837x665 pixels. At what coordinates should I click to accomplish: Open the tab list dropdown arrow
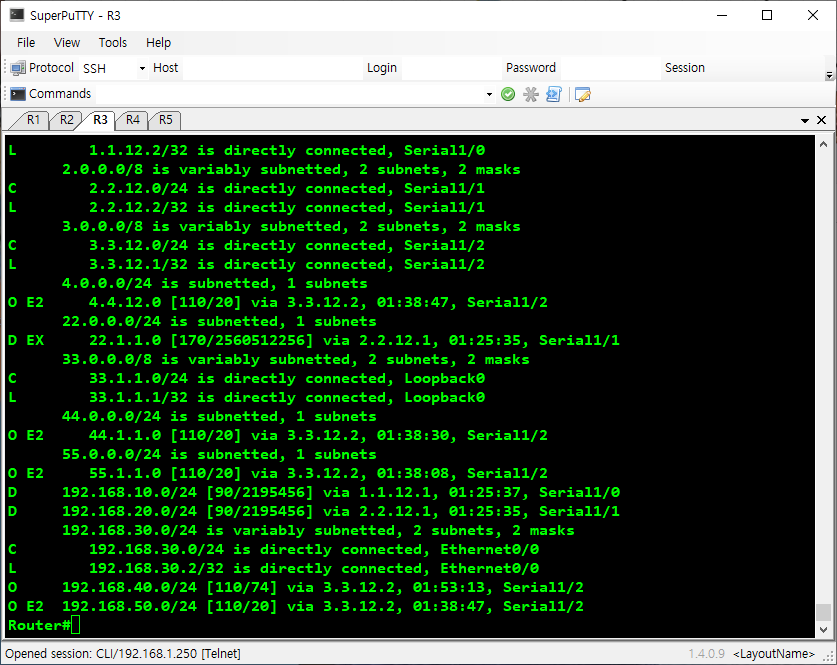pyautogui.click(x=805, y=121)
